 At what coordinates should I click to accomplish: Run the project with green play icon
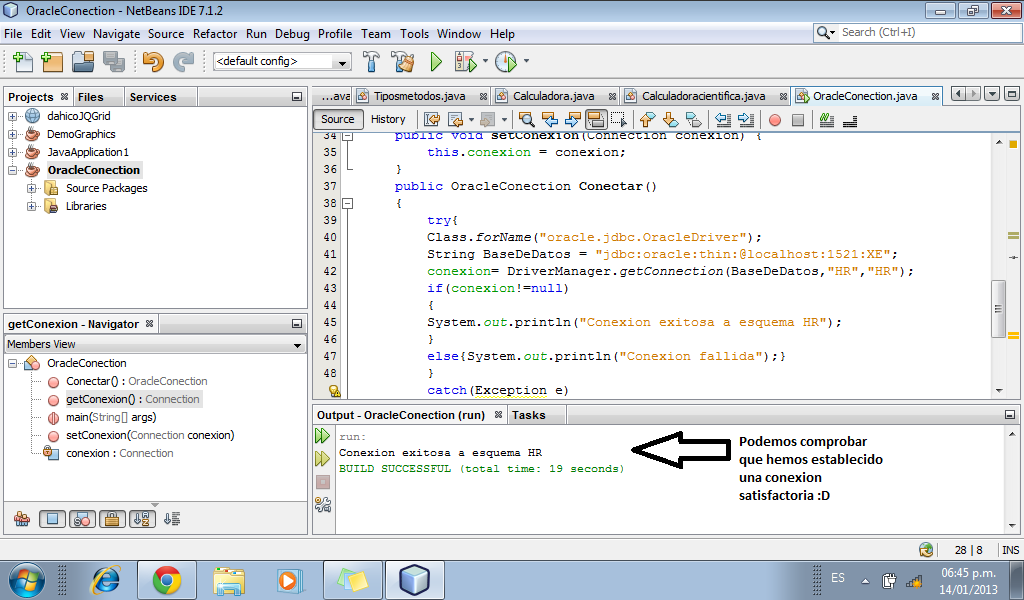[x=436, y=62]
